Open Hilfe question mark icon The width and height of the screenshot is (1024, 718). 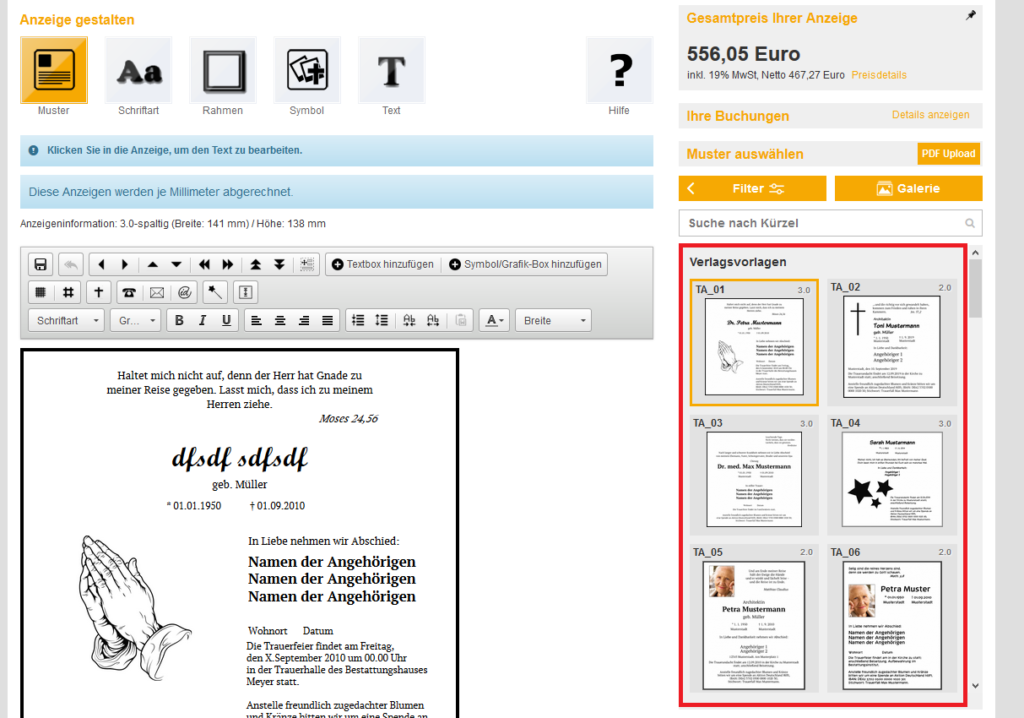pyautogui.click(x=619, y=71)
